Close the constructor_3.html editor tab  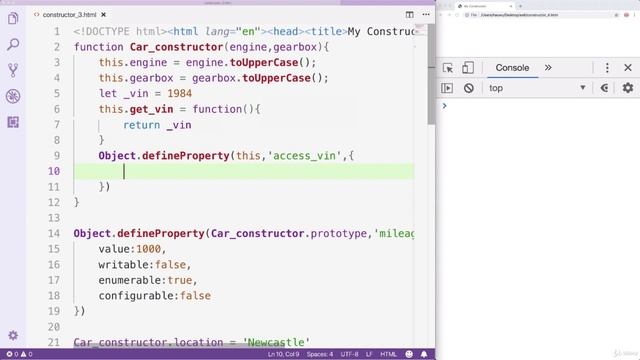click(x=103, y=15)
